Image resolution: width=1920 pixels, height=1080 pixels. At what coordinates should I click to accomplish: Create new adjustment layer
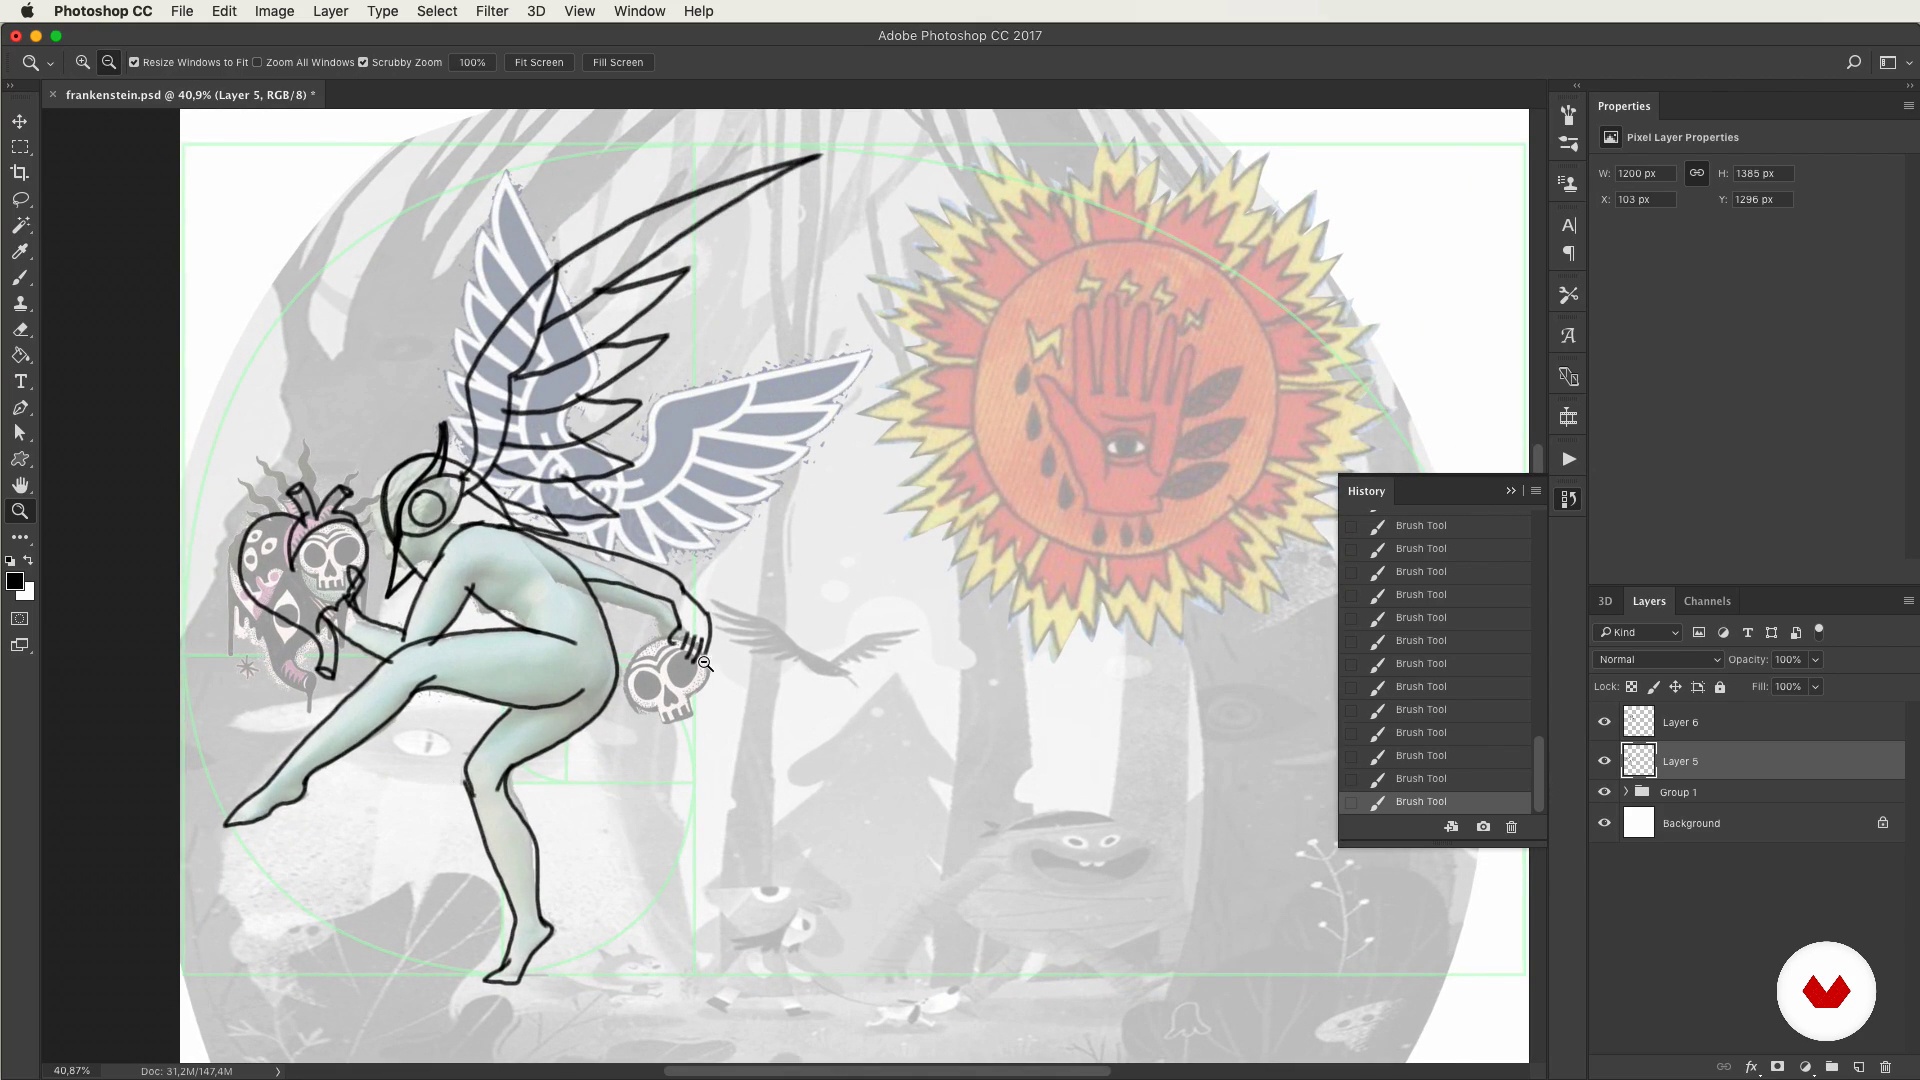tap(1805, 1067)
